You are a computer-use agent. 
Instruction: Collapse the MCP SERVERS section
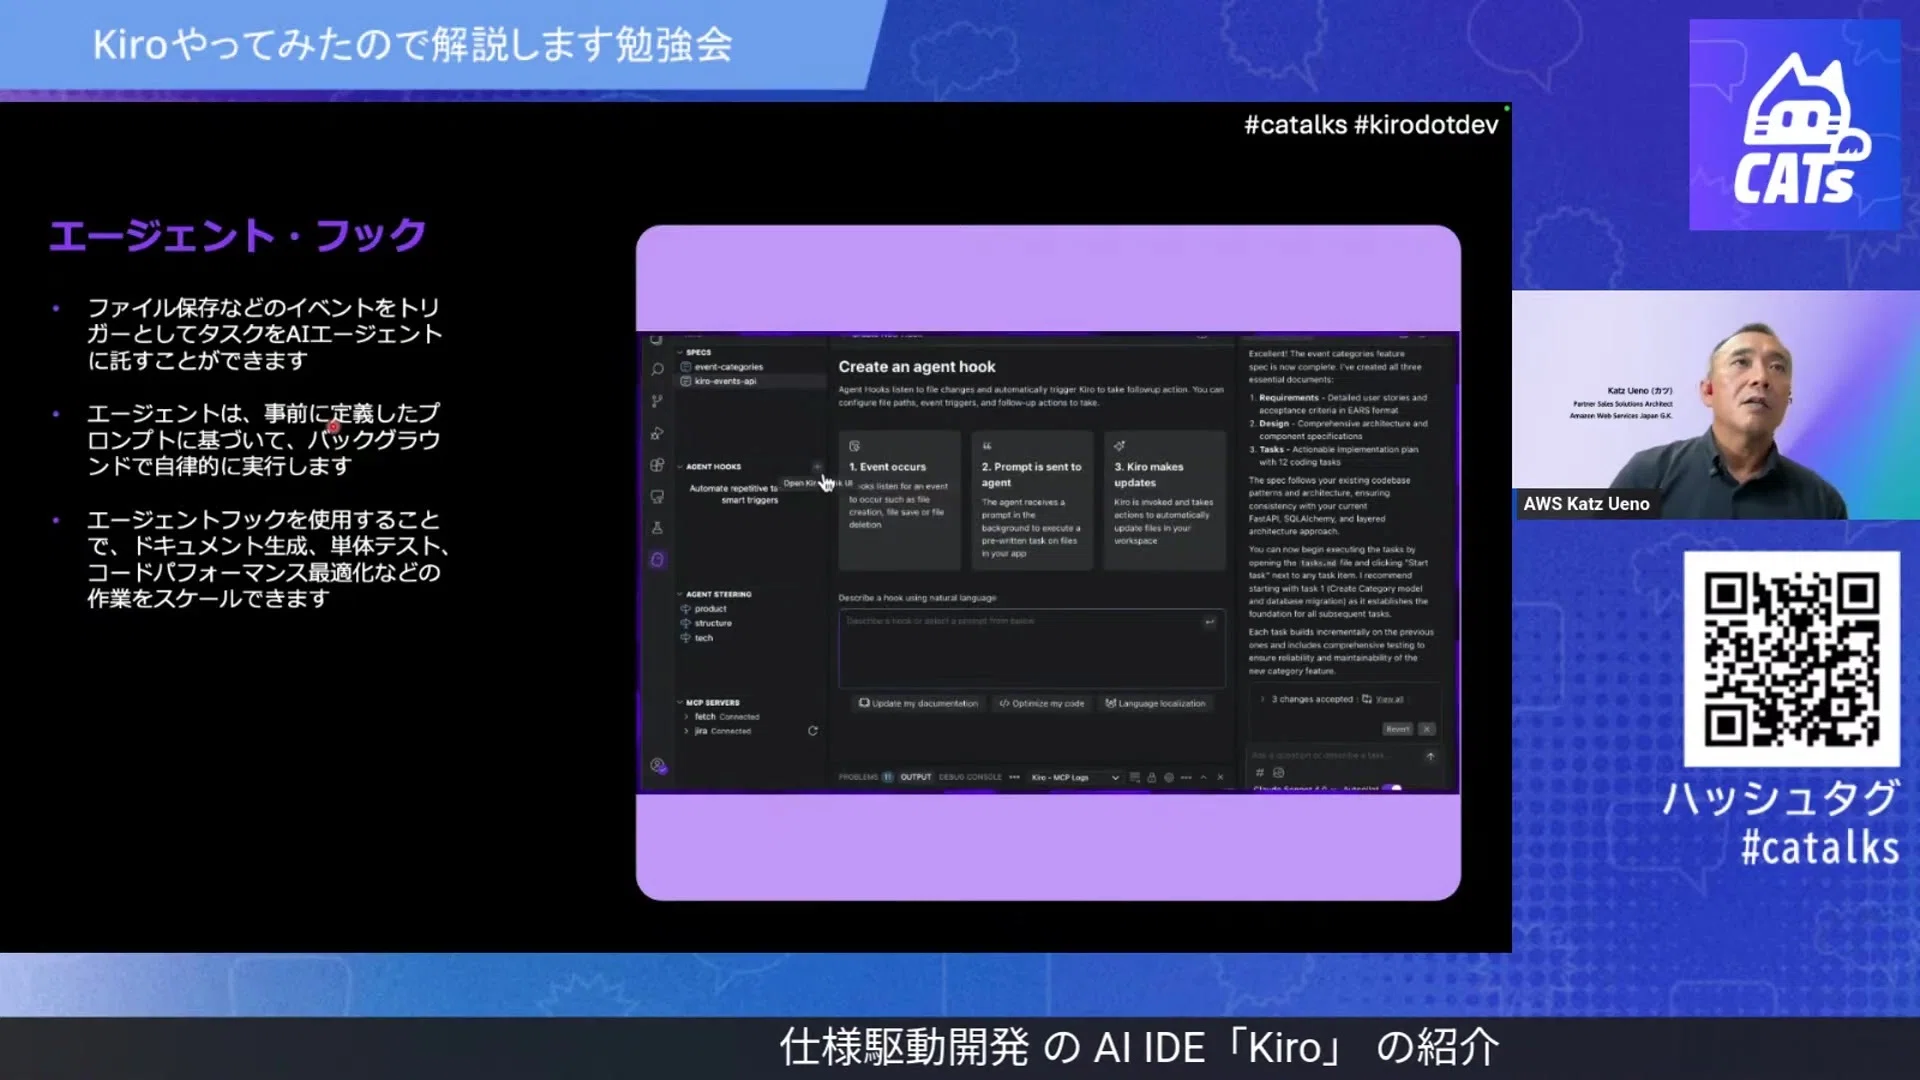click(710, 703)
